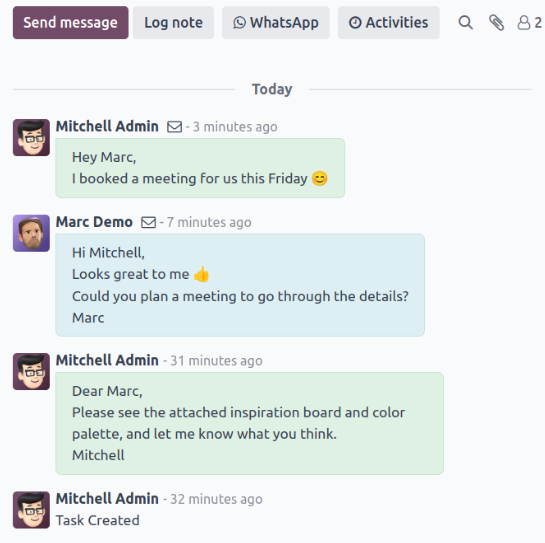This screenshot has width=545, height=543.
Task: Open the chatter search magnifier icon
Action: pos(465,23)
